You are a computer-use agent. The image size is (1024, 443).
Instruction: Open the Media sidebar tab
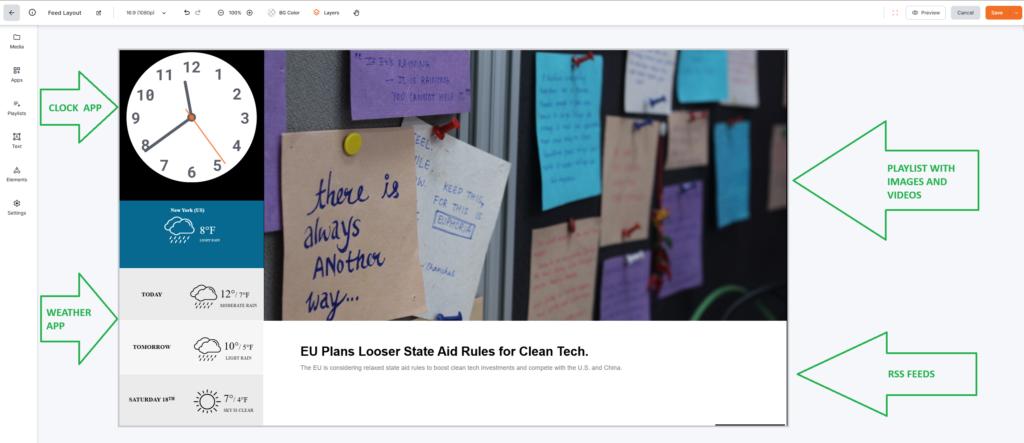[x=17, y=41]
